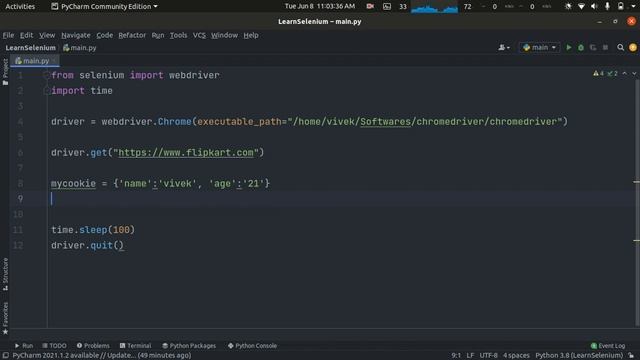Open the Project tool window on left sidebar

(5, 72)
